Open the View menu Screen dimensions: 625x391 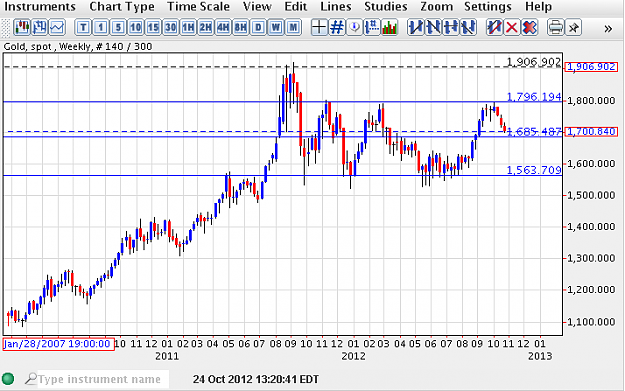pyautogui.click(x=257, y=7)
